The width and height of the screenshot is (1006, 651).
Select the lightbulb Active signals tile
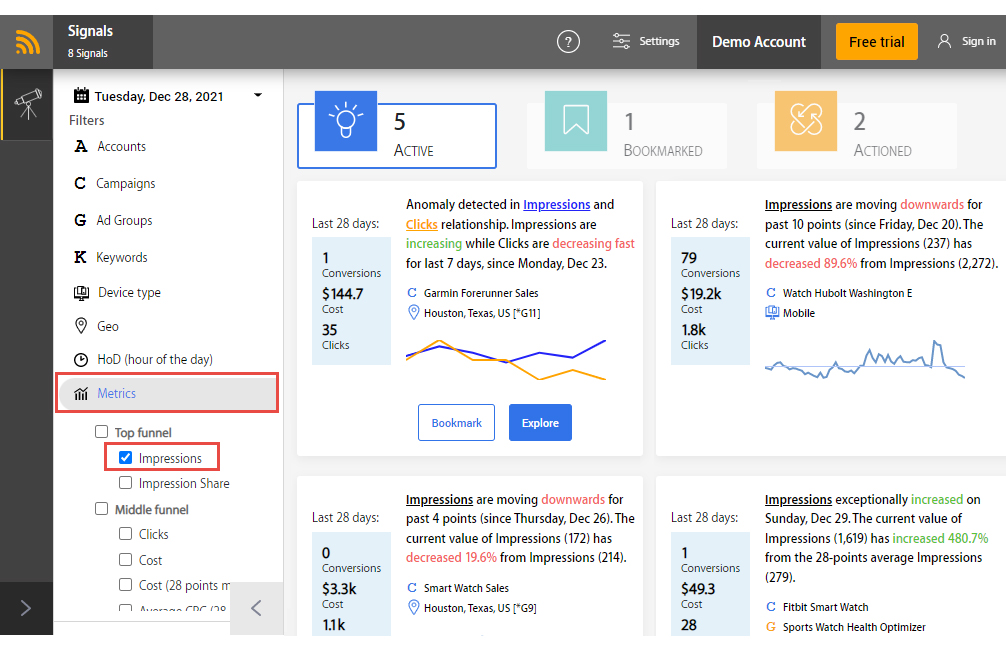[346, 121]
